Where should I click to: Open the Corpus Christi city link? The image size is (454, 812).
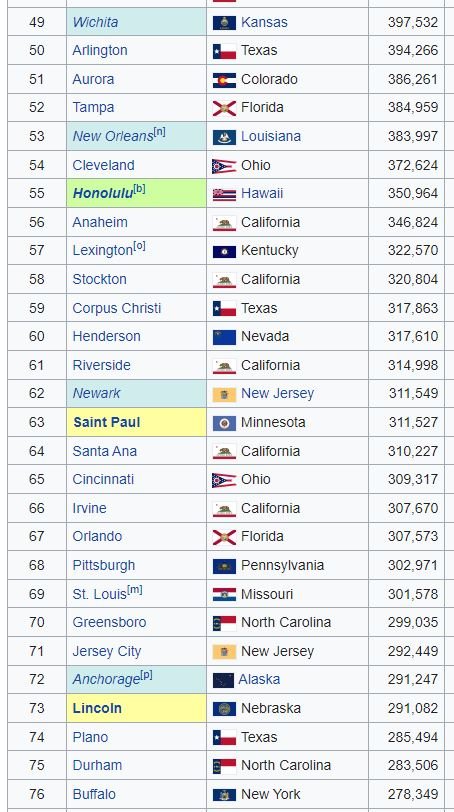pos(116,308)
